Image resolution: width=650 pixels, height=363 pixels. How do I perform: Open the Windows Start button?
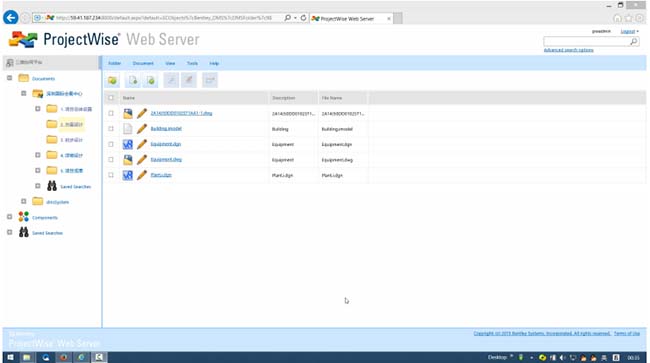coord(10,357)
